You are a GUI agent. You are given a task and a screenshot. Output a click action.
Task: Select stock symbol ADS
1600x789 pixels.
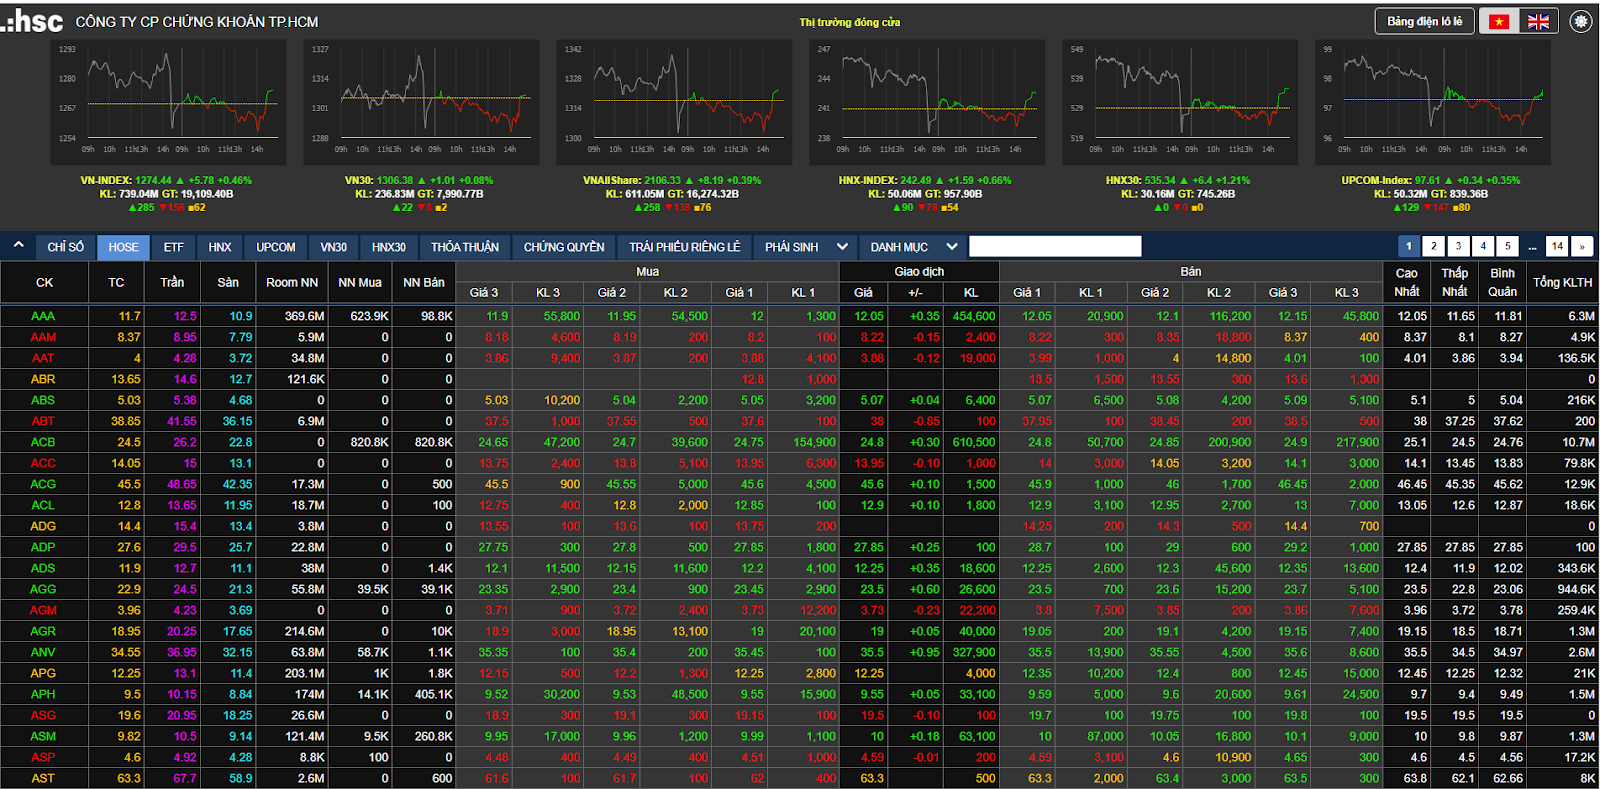pos(43,568)
